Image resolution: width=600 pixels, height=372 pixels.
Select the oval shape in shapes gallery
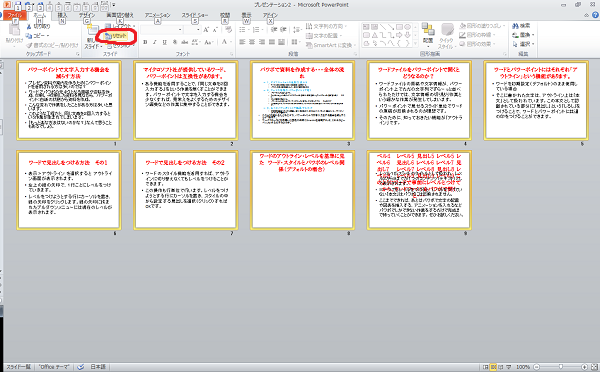408,27
